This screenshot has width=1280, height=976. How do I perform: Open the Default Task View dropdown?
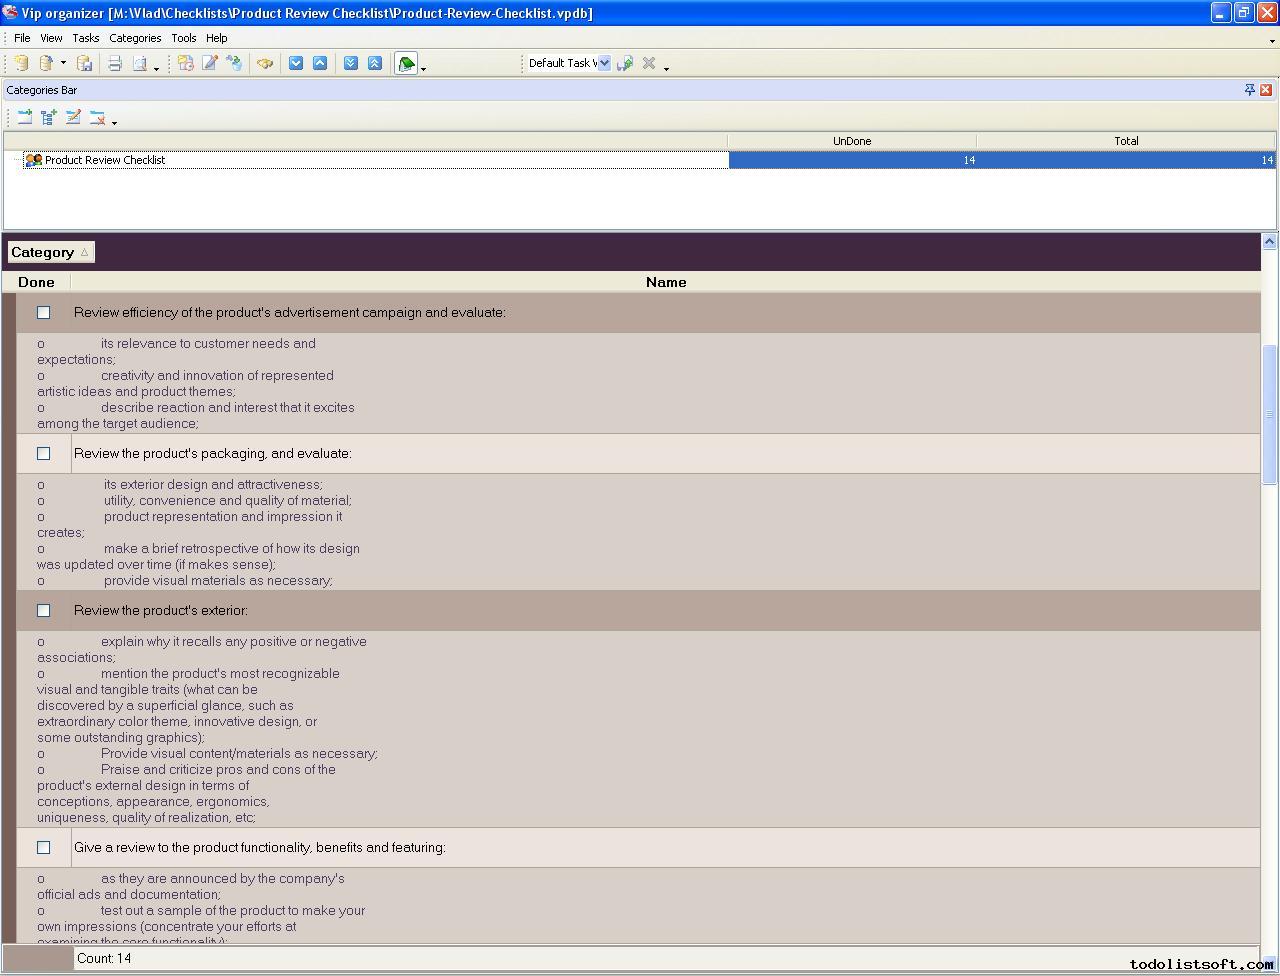[x=604, y=63]
